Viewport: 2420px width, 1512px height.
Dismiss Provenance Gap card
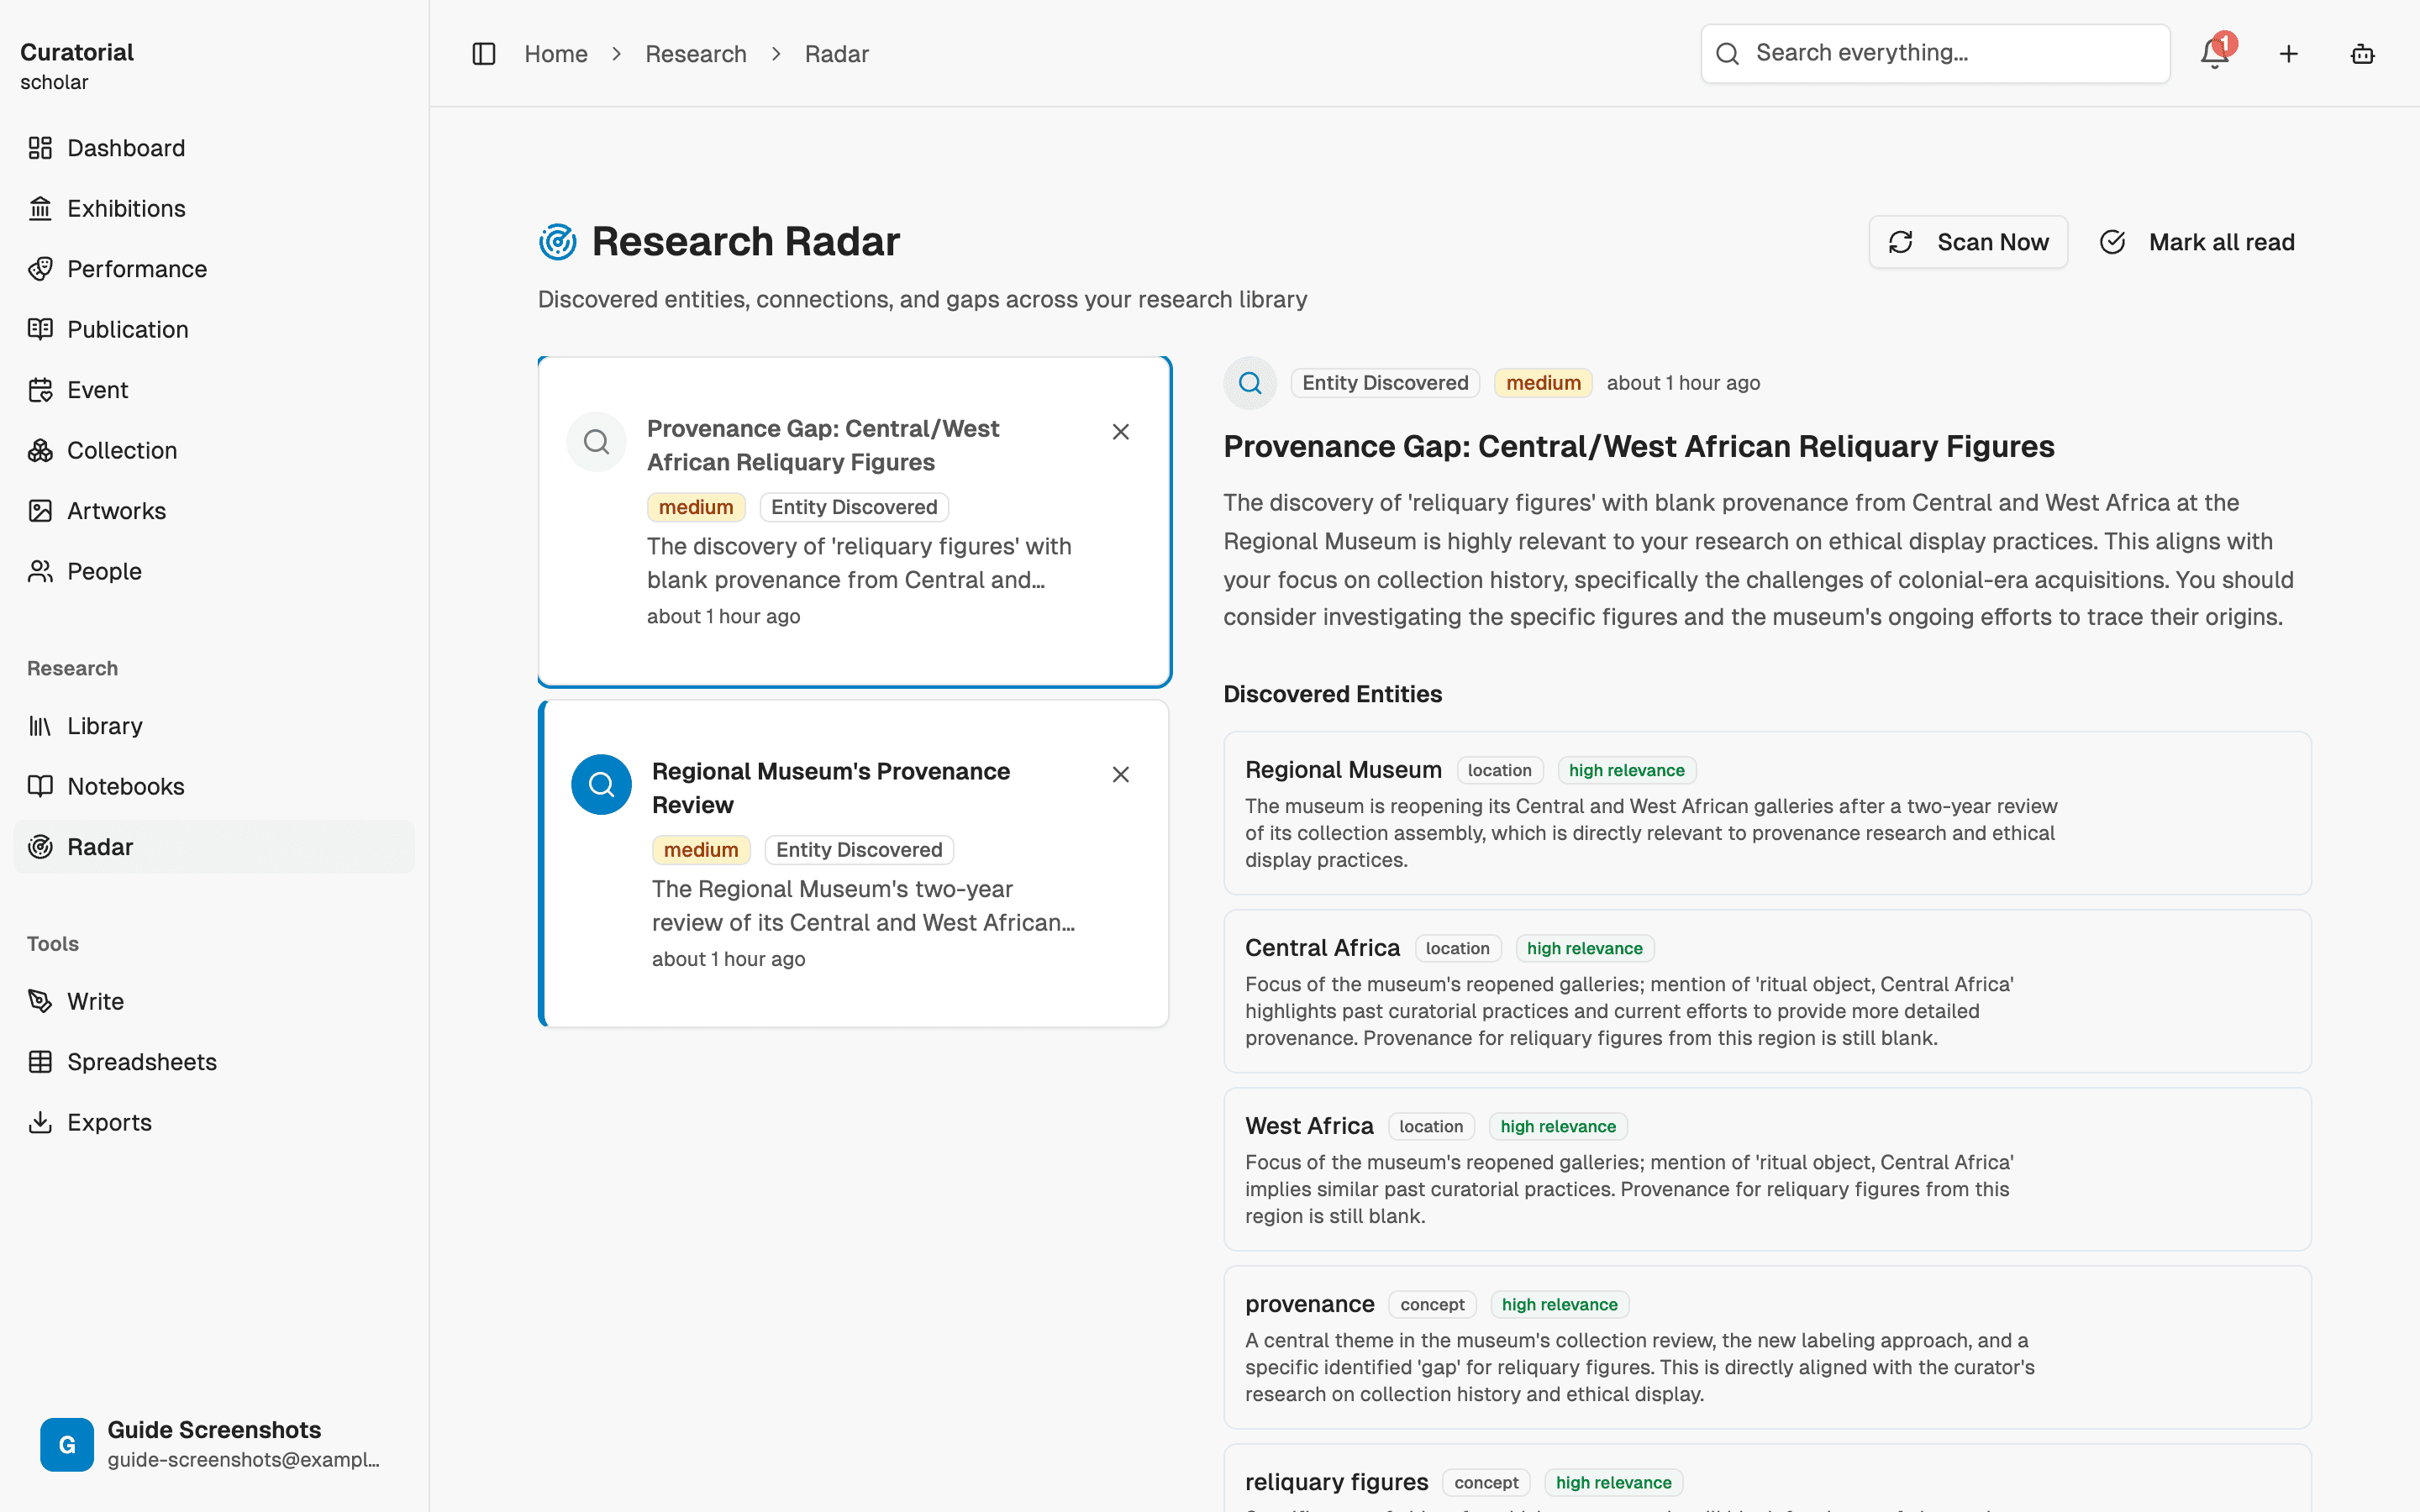[x=1121, y=432]
